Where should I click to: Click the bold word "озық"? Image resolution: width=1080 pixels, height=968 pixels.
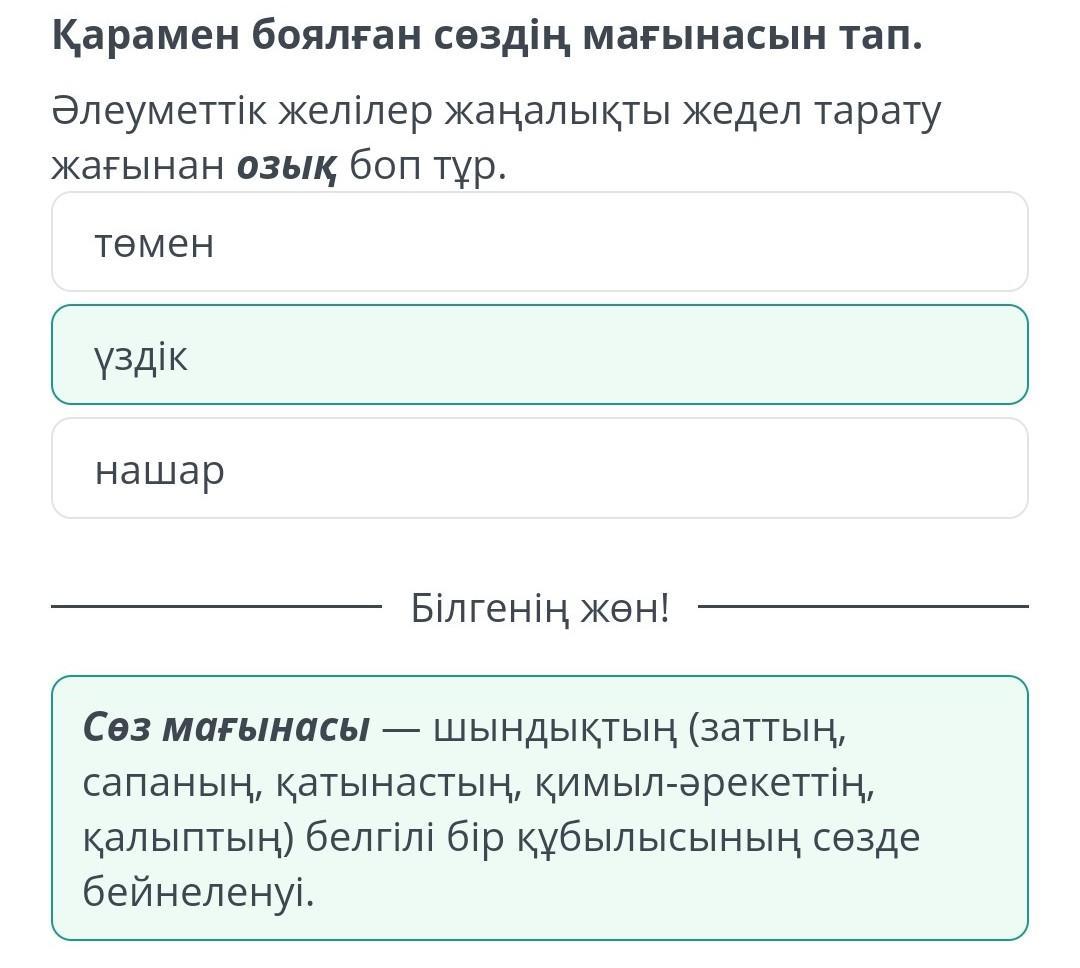pyautogui.click(x=286, y=166)
